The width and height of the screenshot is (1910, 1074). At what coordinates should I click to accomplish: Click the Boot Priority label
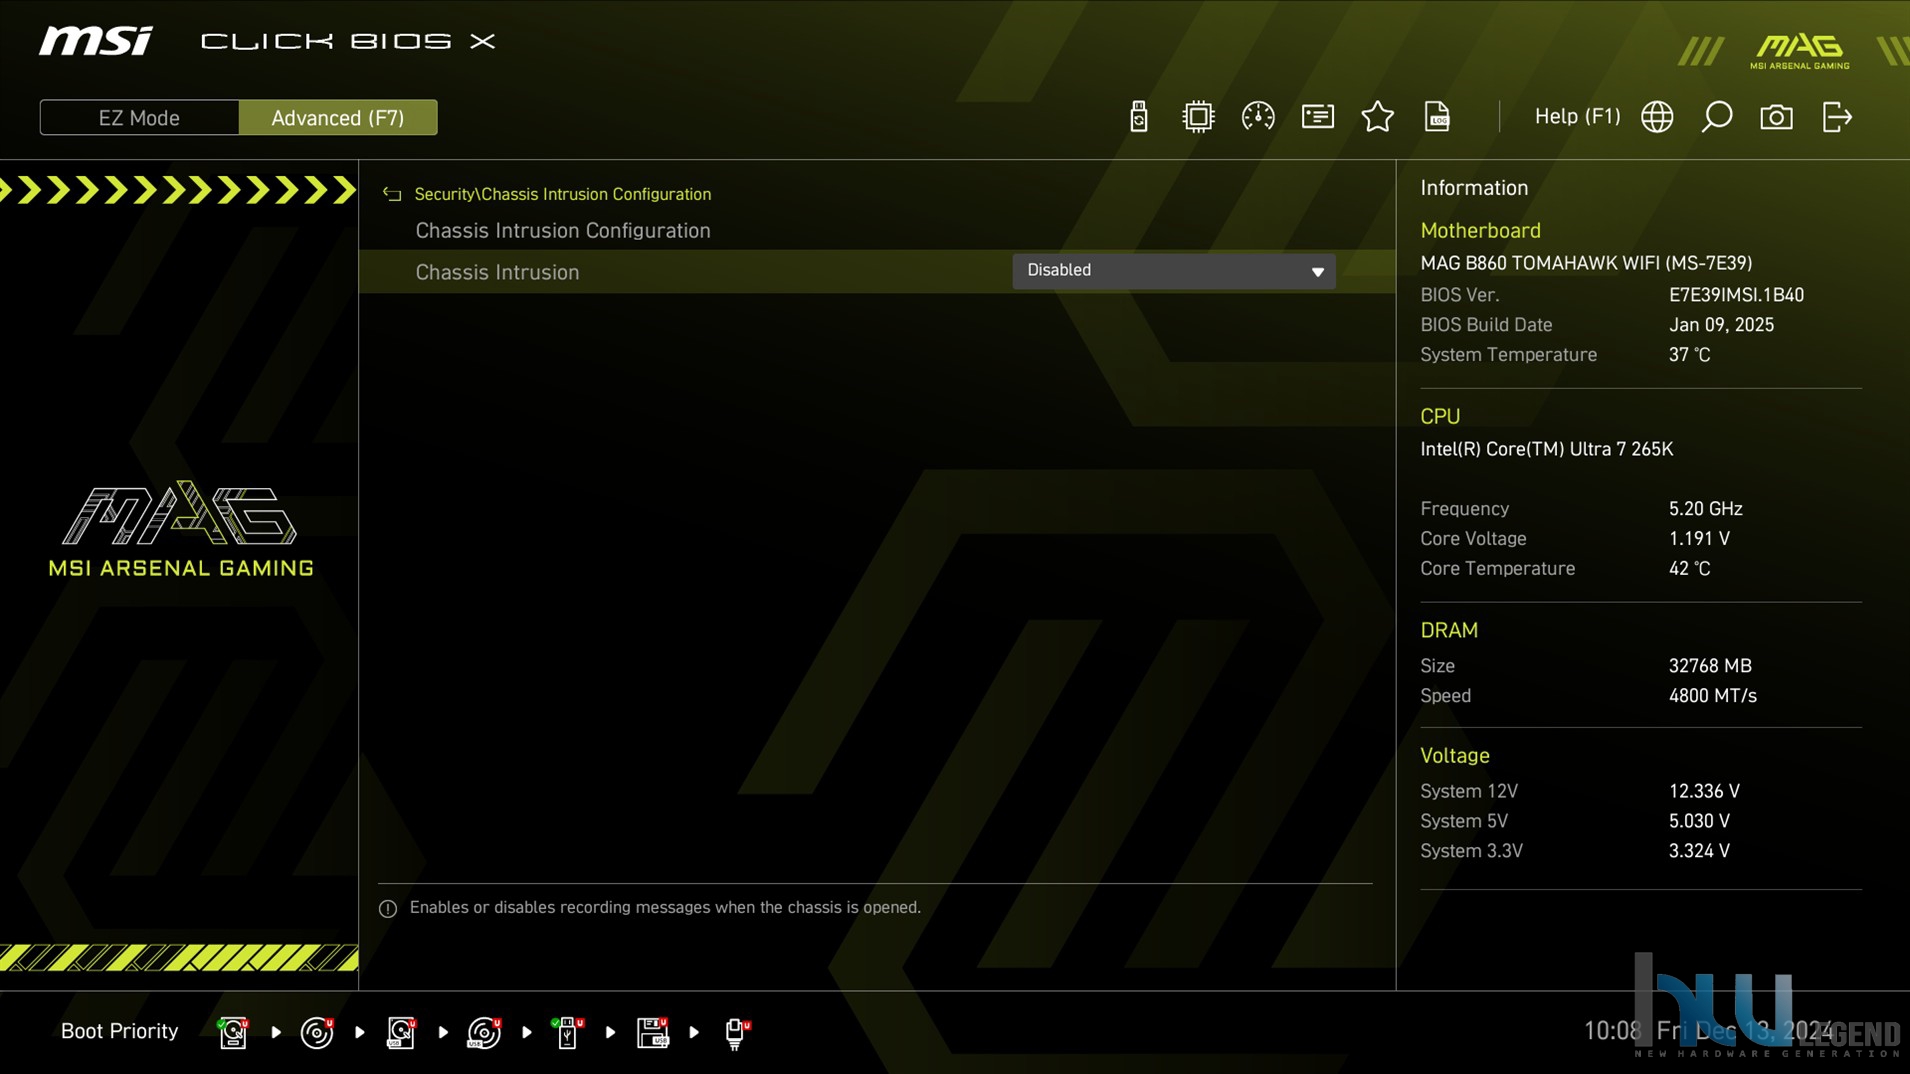[119, 1031]
